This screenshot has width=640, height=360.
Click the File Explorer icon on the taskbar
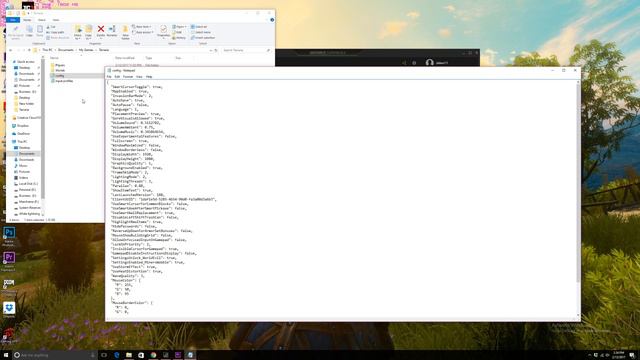click(129, 355)
